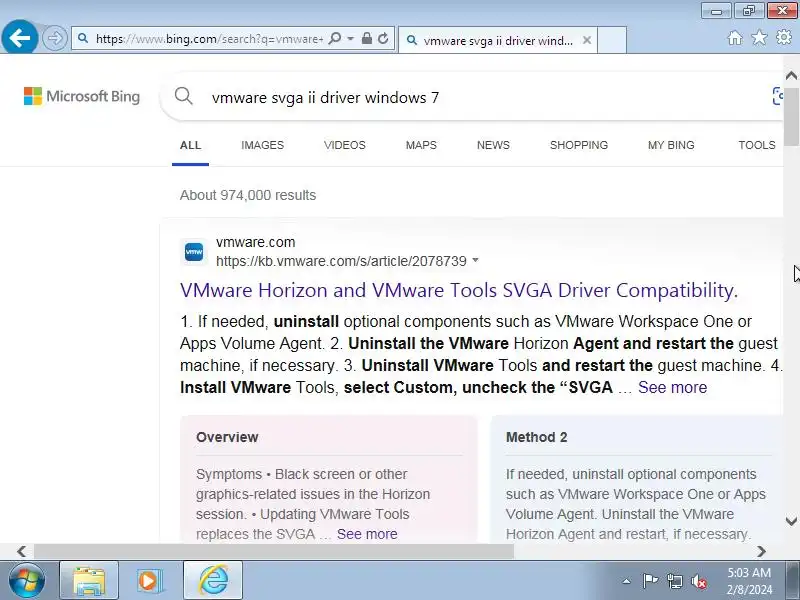Switch to the IMAGES tab
800x600 pixels.
tap(262, 145)
